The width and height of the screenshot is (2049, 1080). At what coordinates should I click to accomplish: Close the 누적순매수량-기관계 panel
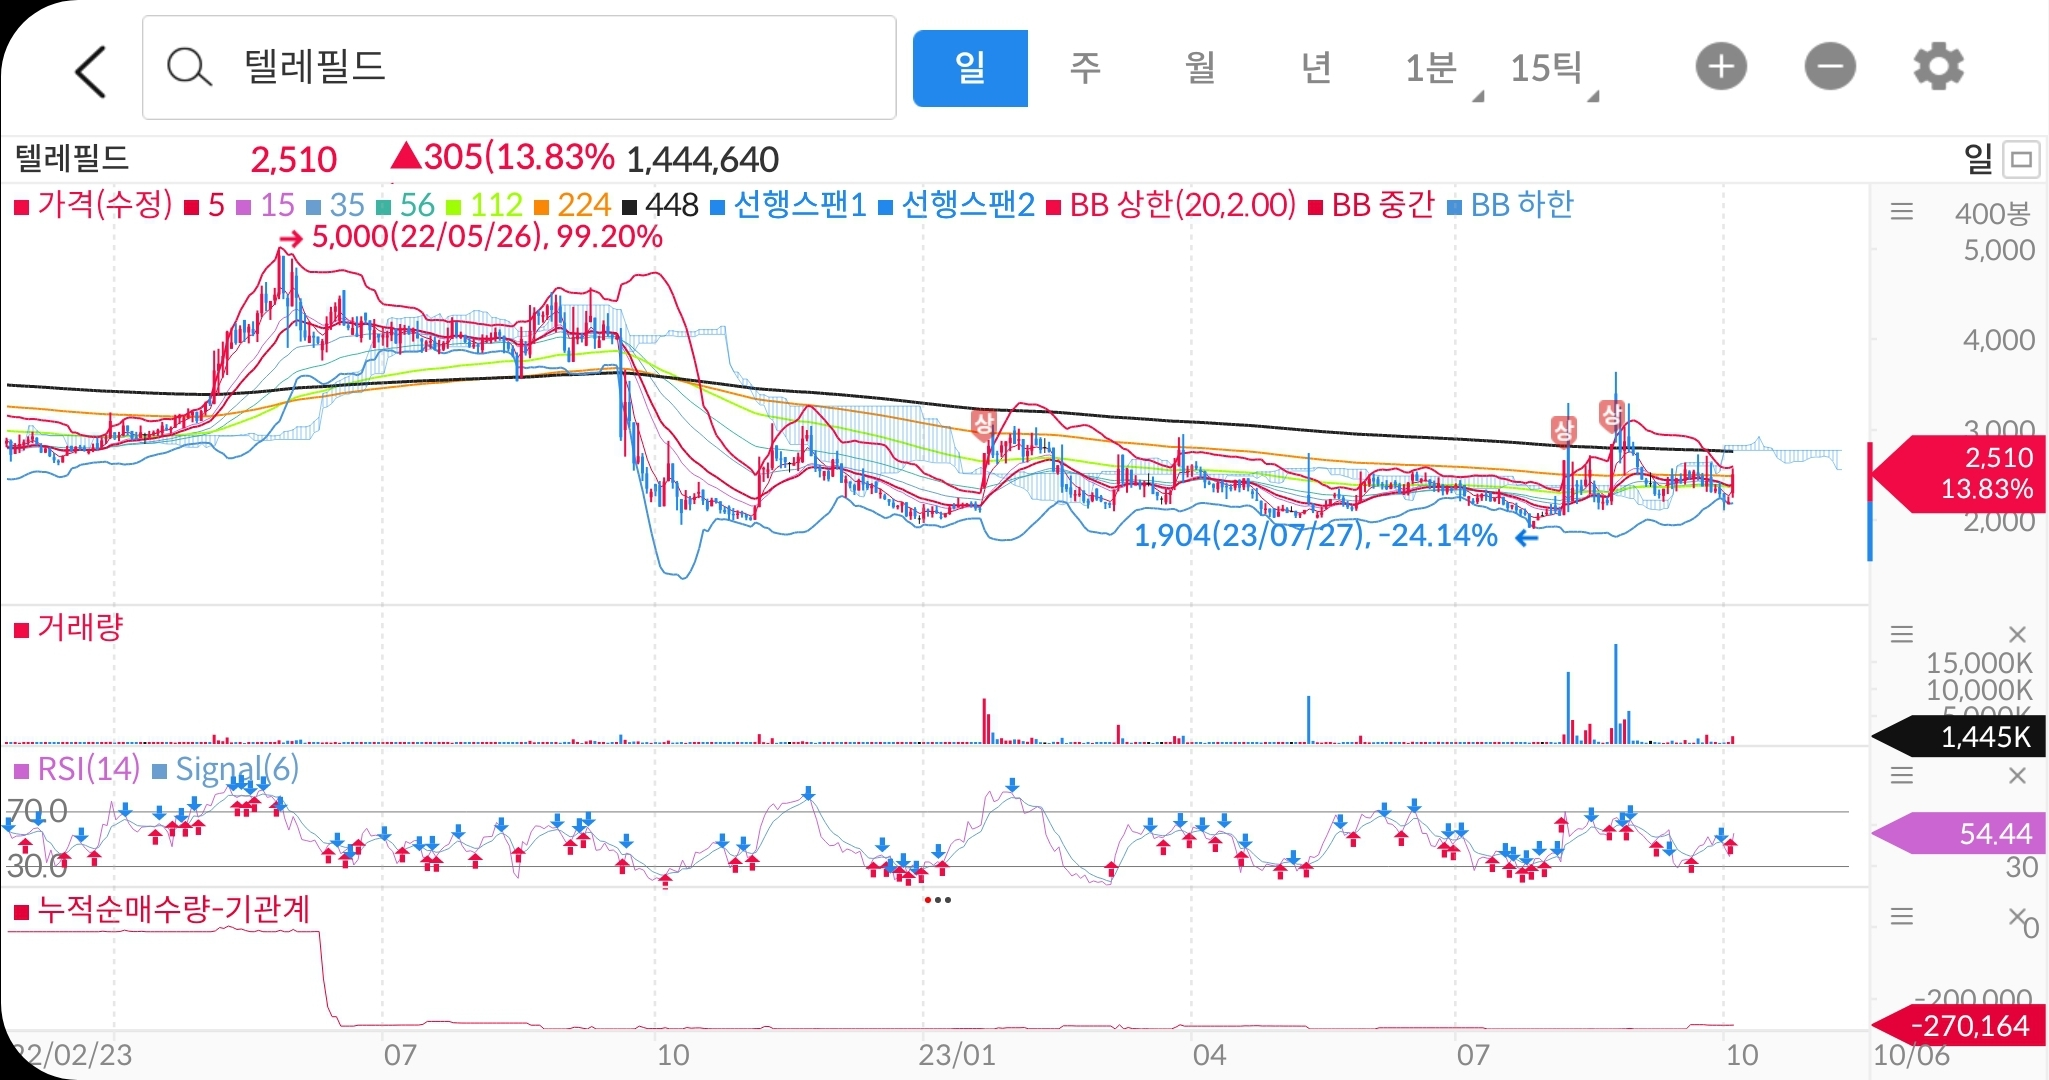[x=2017, y=916]
